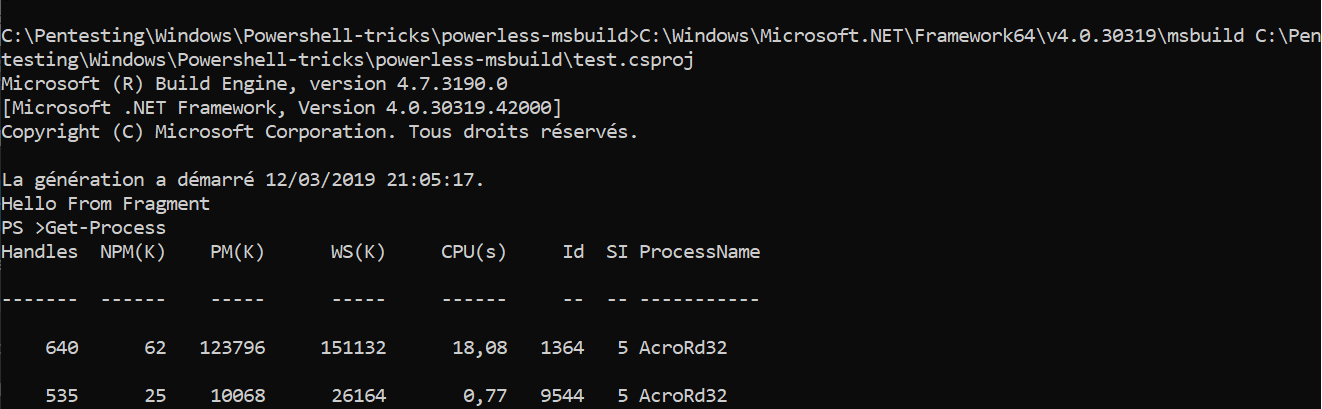Click the .NET Framework version line
This screenshot has width=1322, height=409.
pos(282,108)
